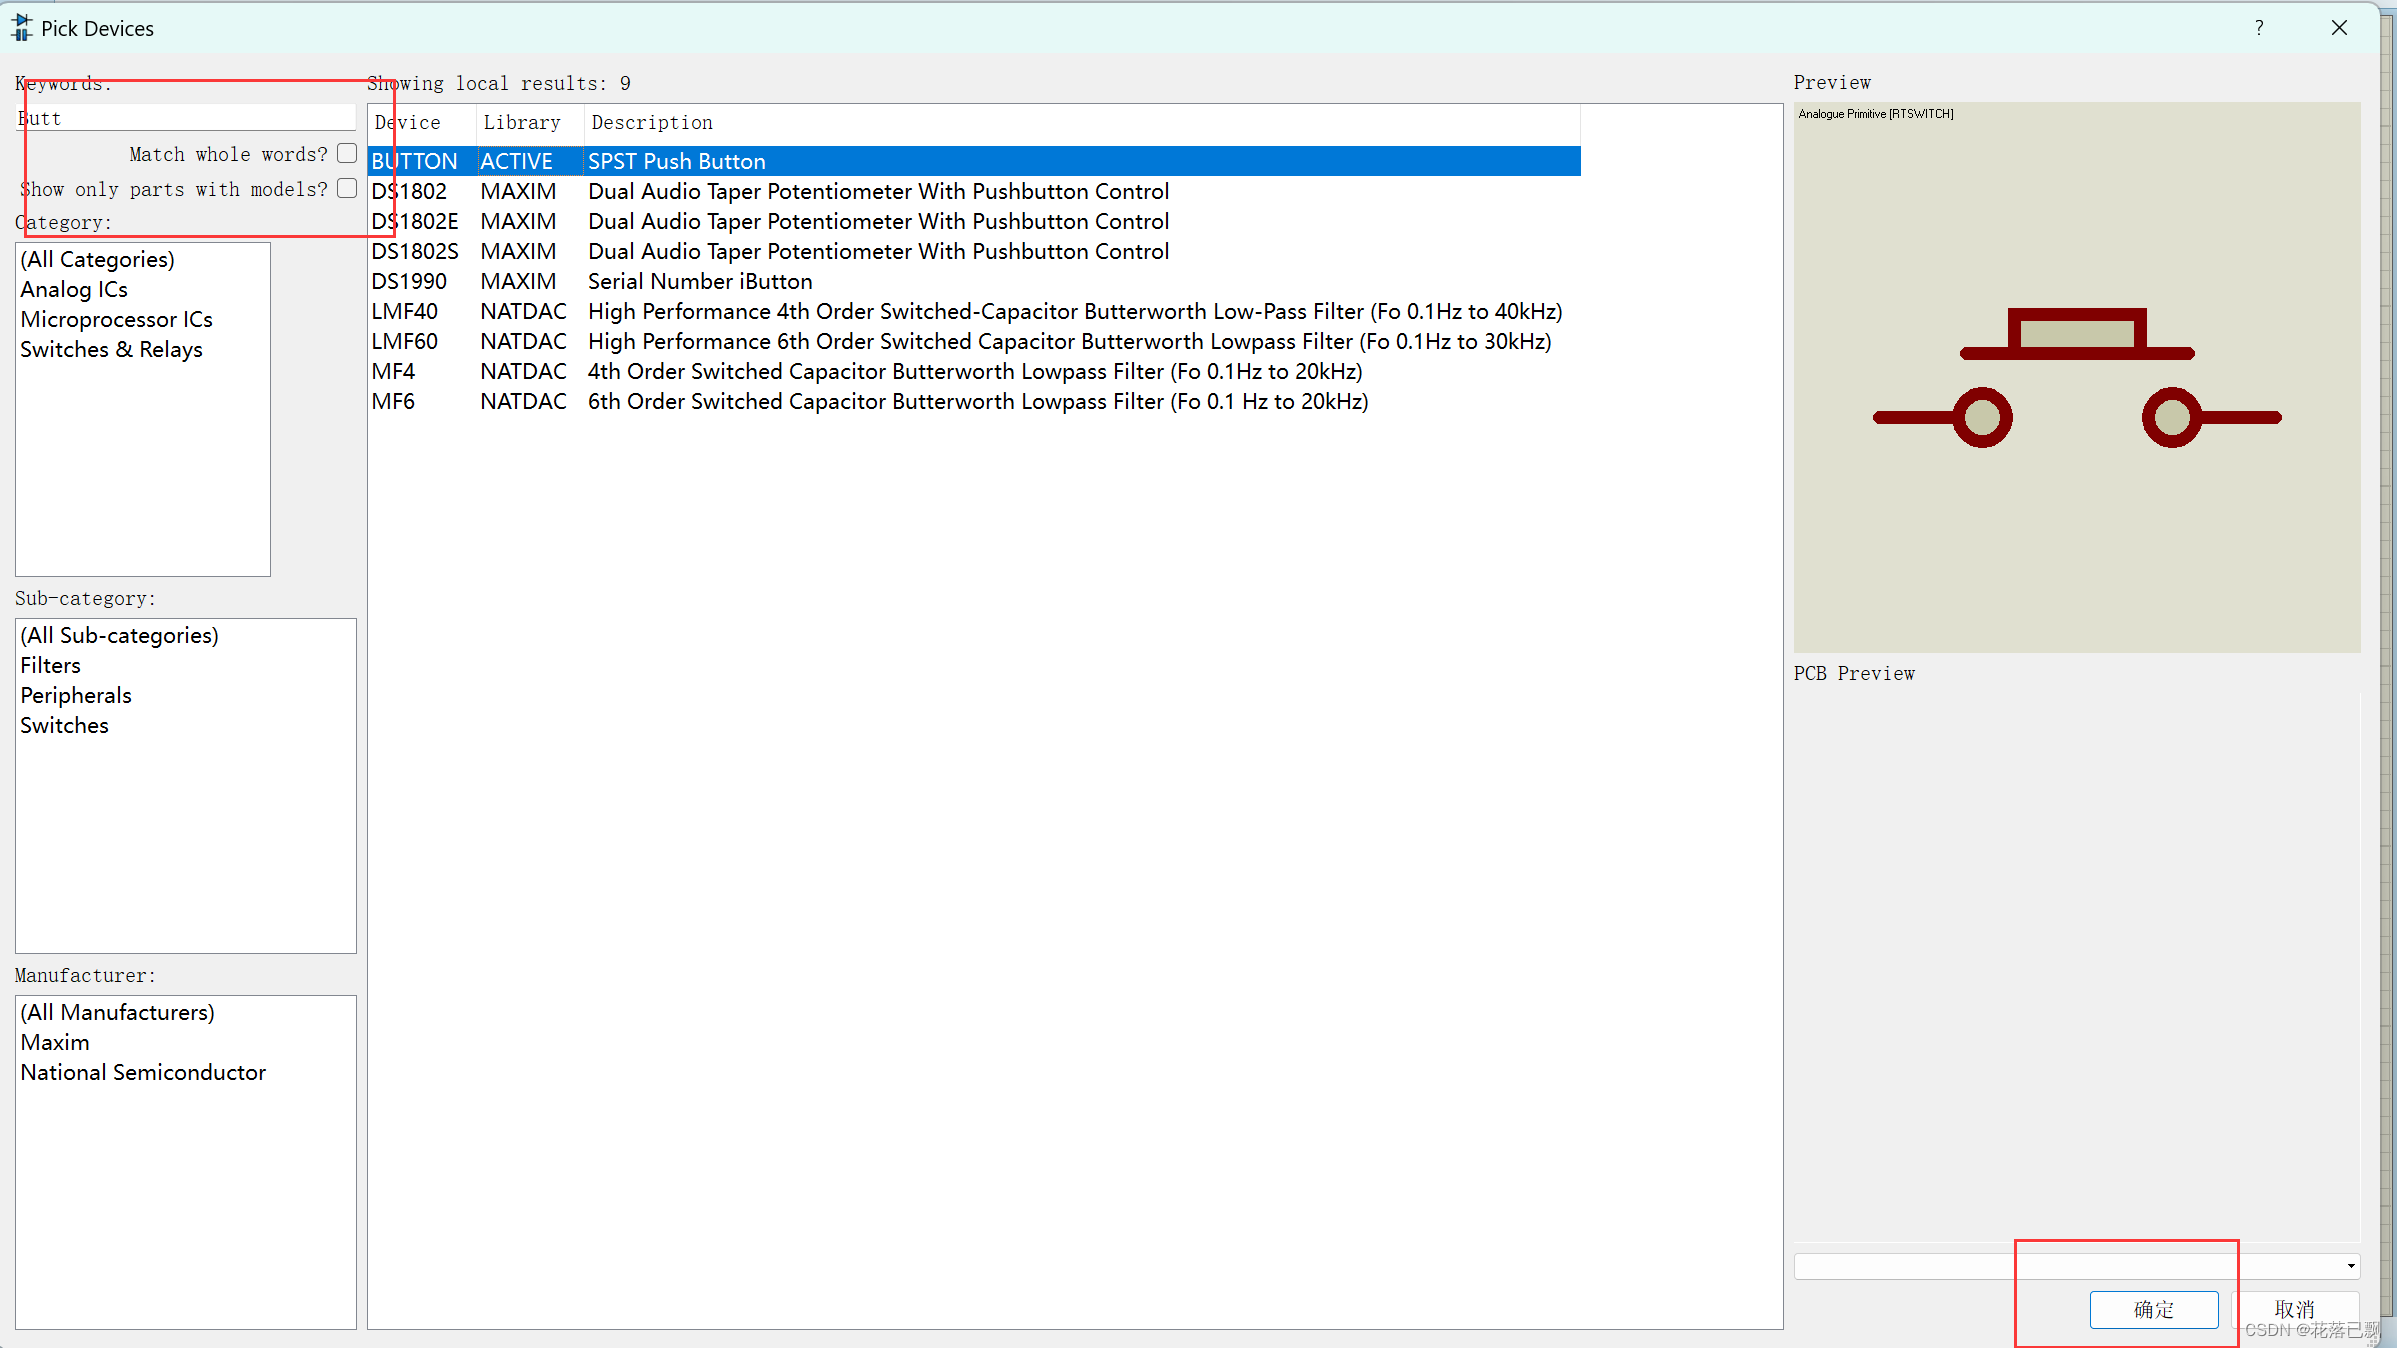Select Switches & Relays category
This screenshot has height=1348, width=2397.
coord(111,349)
